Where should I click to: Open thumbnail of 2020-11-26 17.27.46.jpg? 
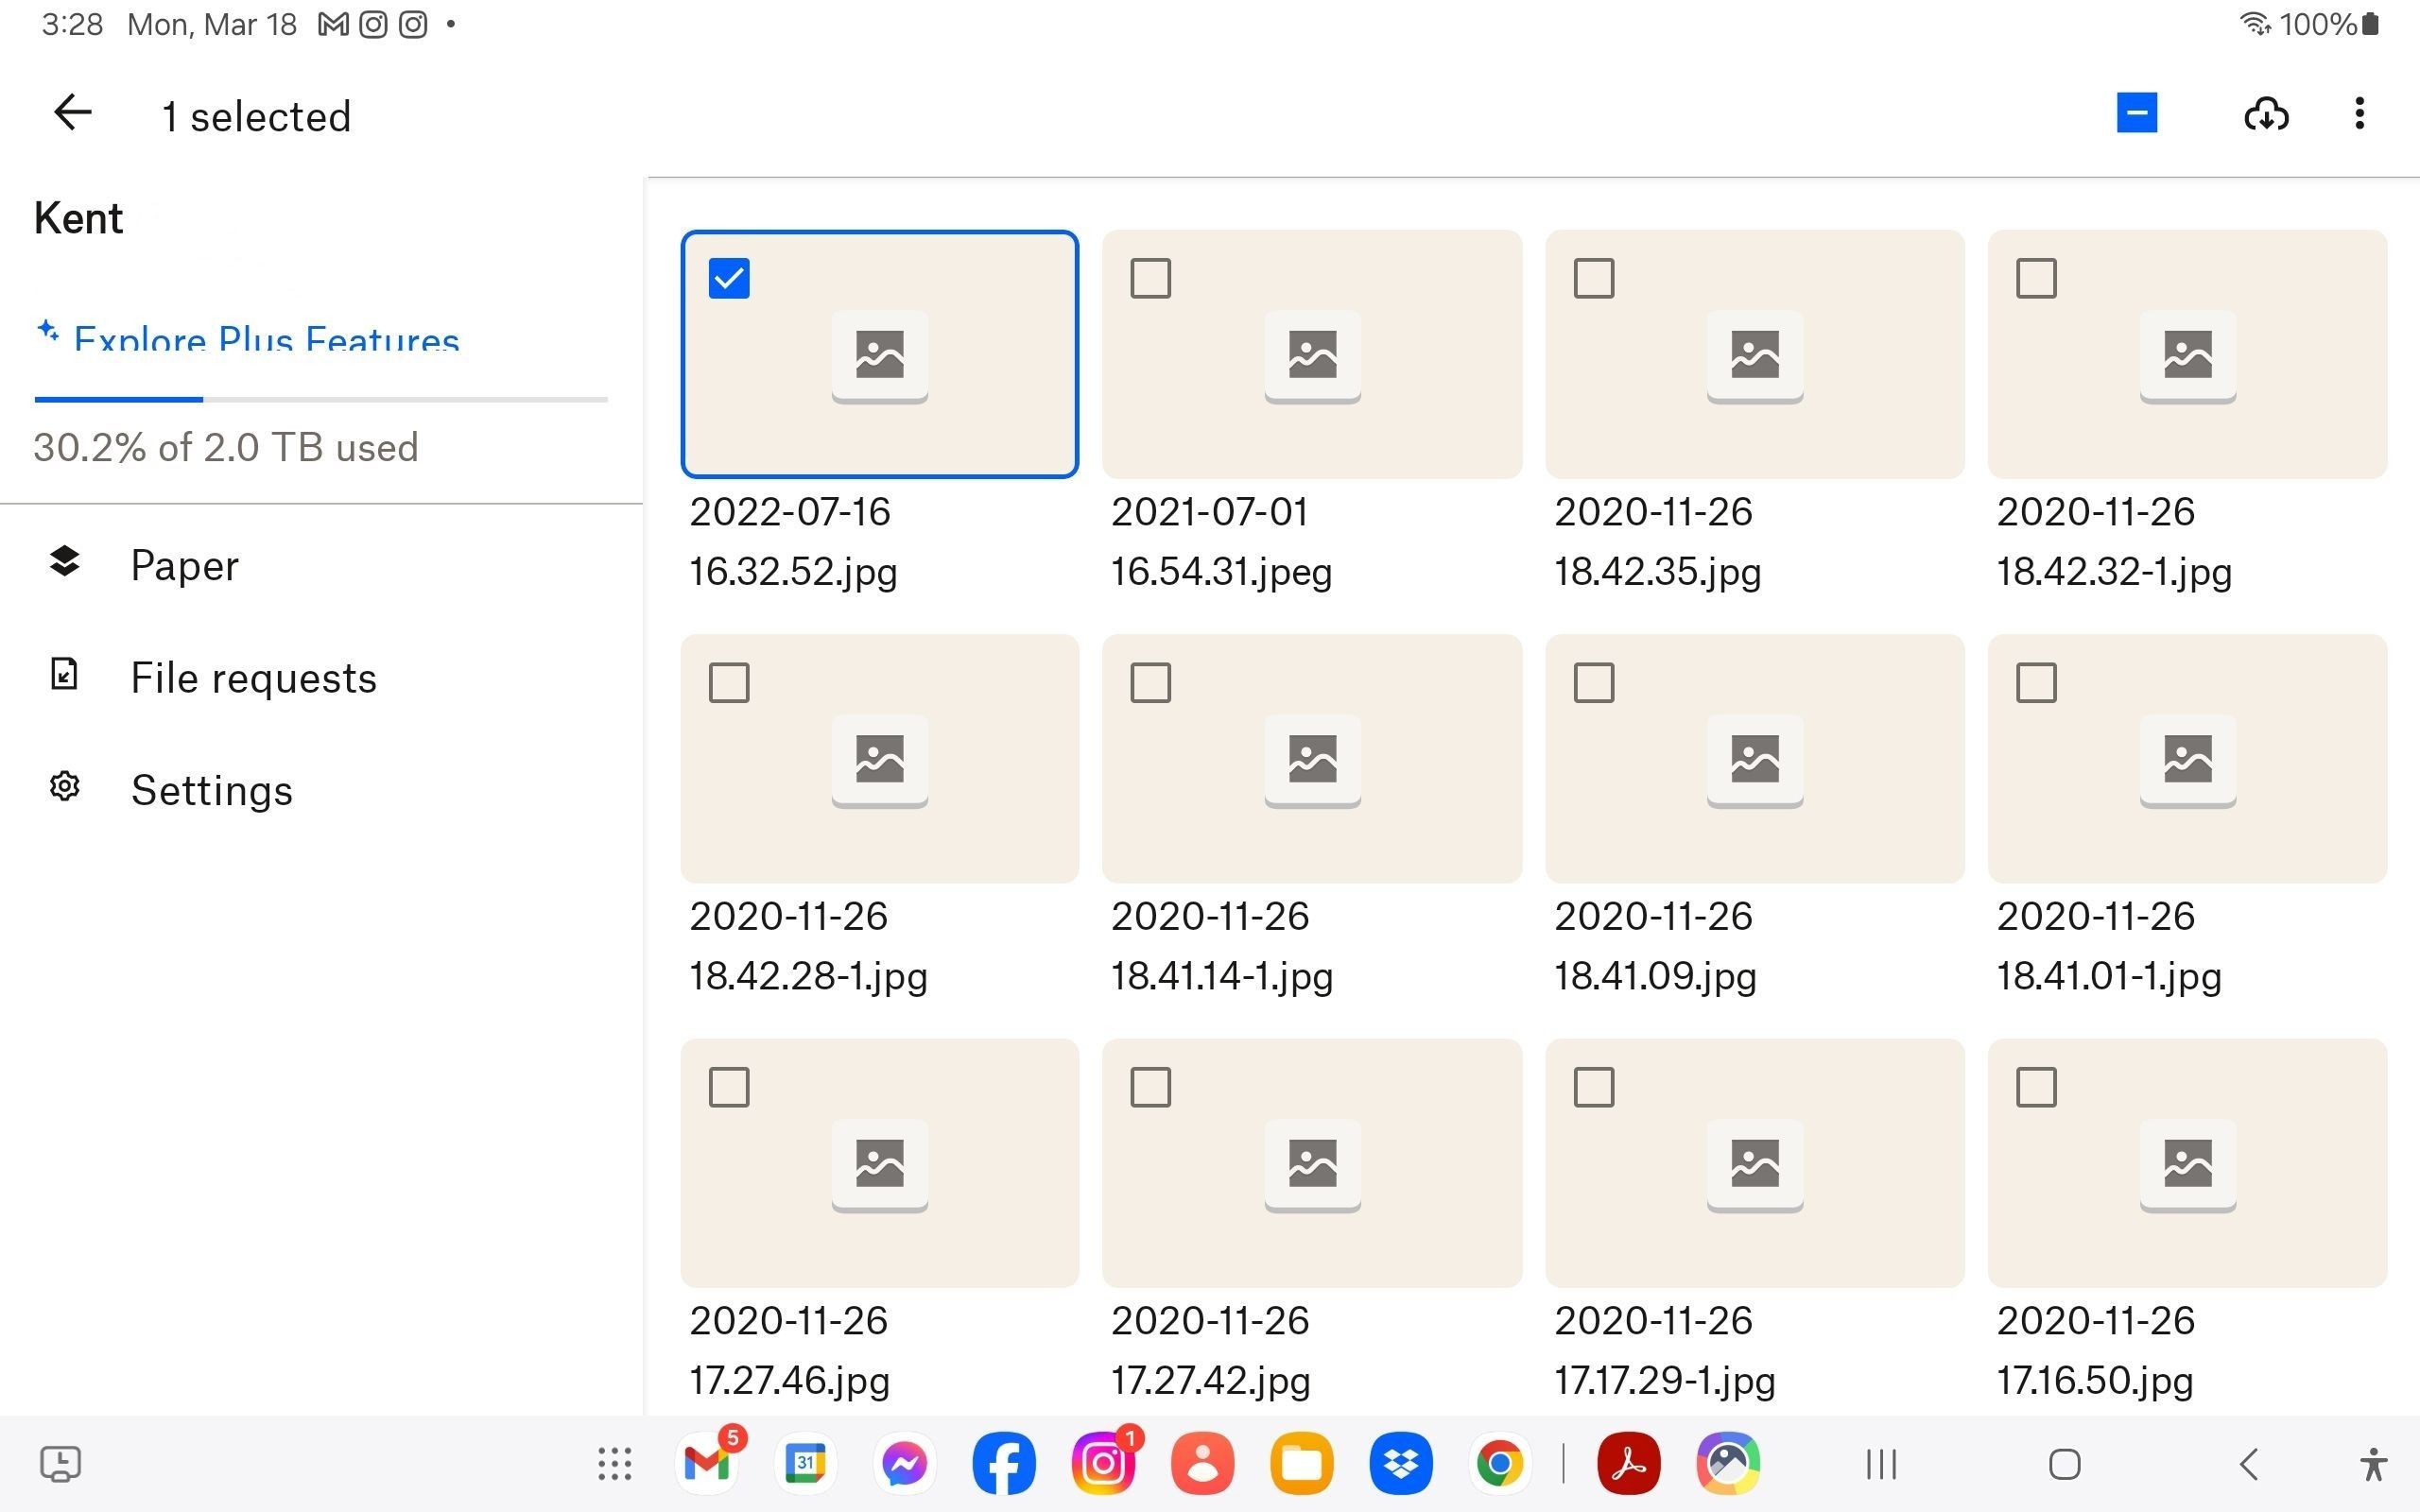879,1162
